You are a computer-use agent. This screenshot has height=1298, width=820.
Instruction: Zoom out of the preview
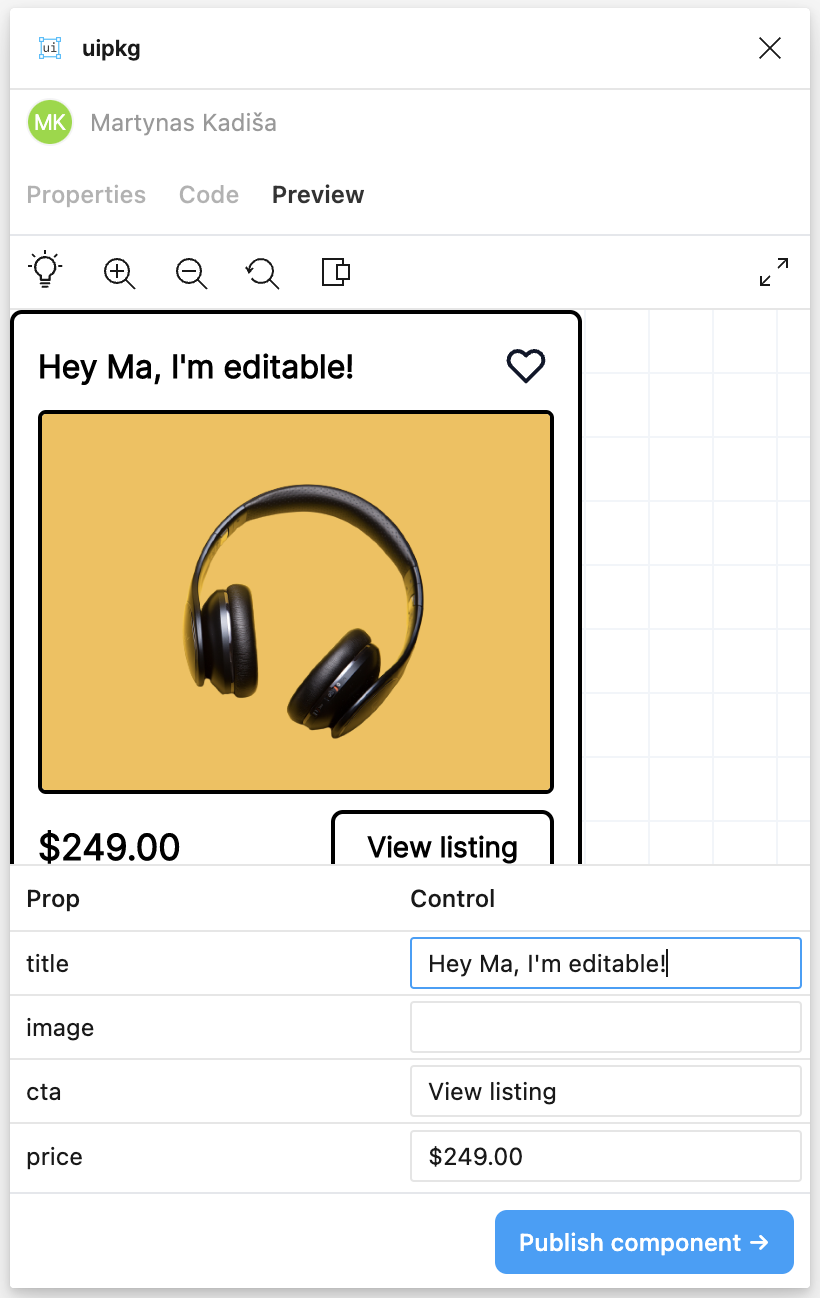point(191,273)
